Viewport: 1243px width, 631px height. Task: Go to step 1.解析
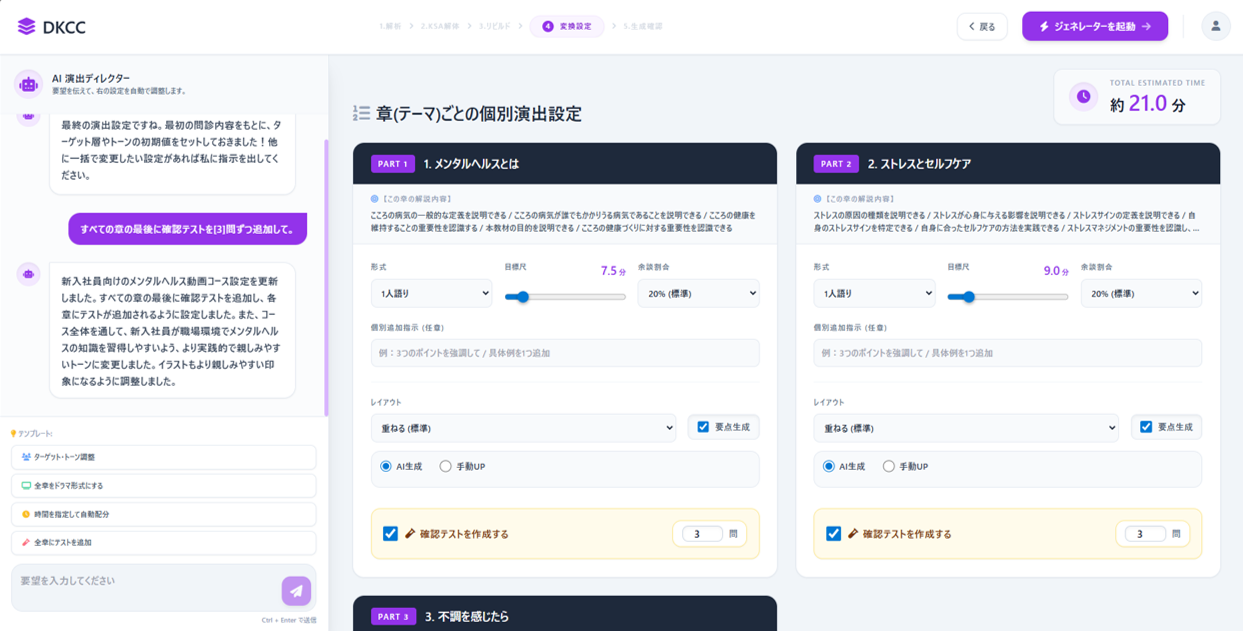390,27
